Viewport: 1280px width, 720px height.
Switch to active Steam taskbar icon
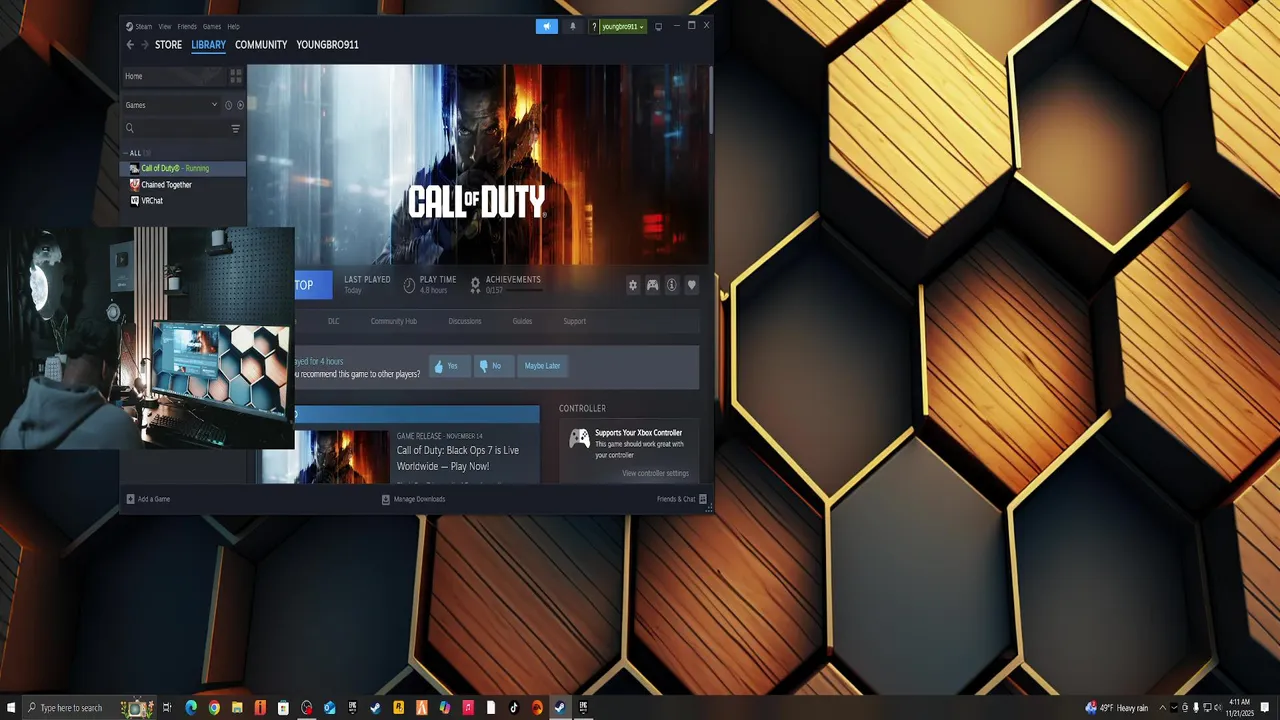(560, 708)
